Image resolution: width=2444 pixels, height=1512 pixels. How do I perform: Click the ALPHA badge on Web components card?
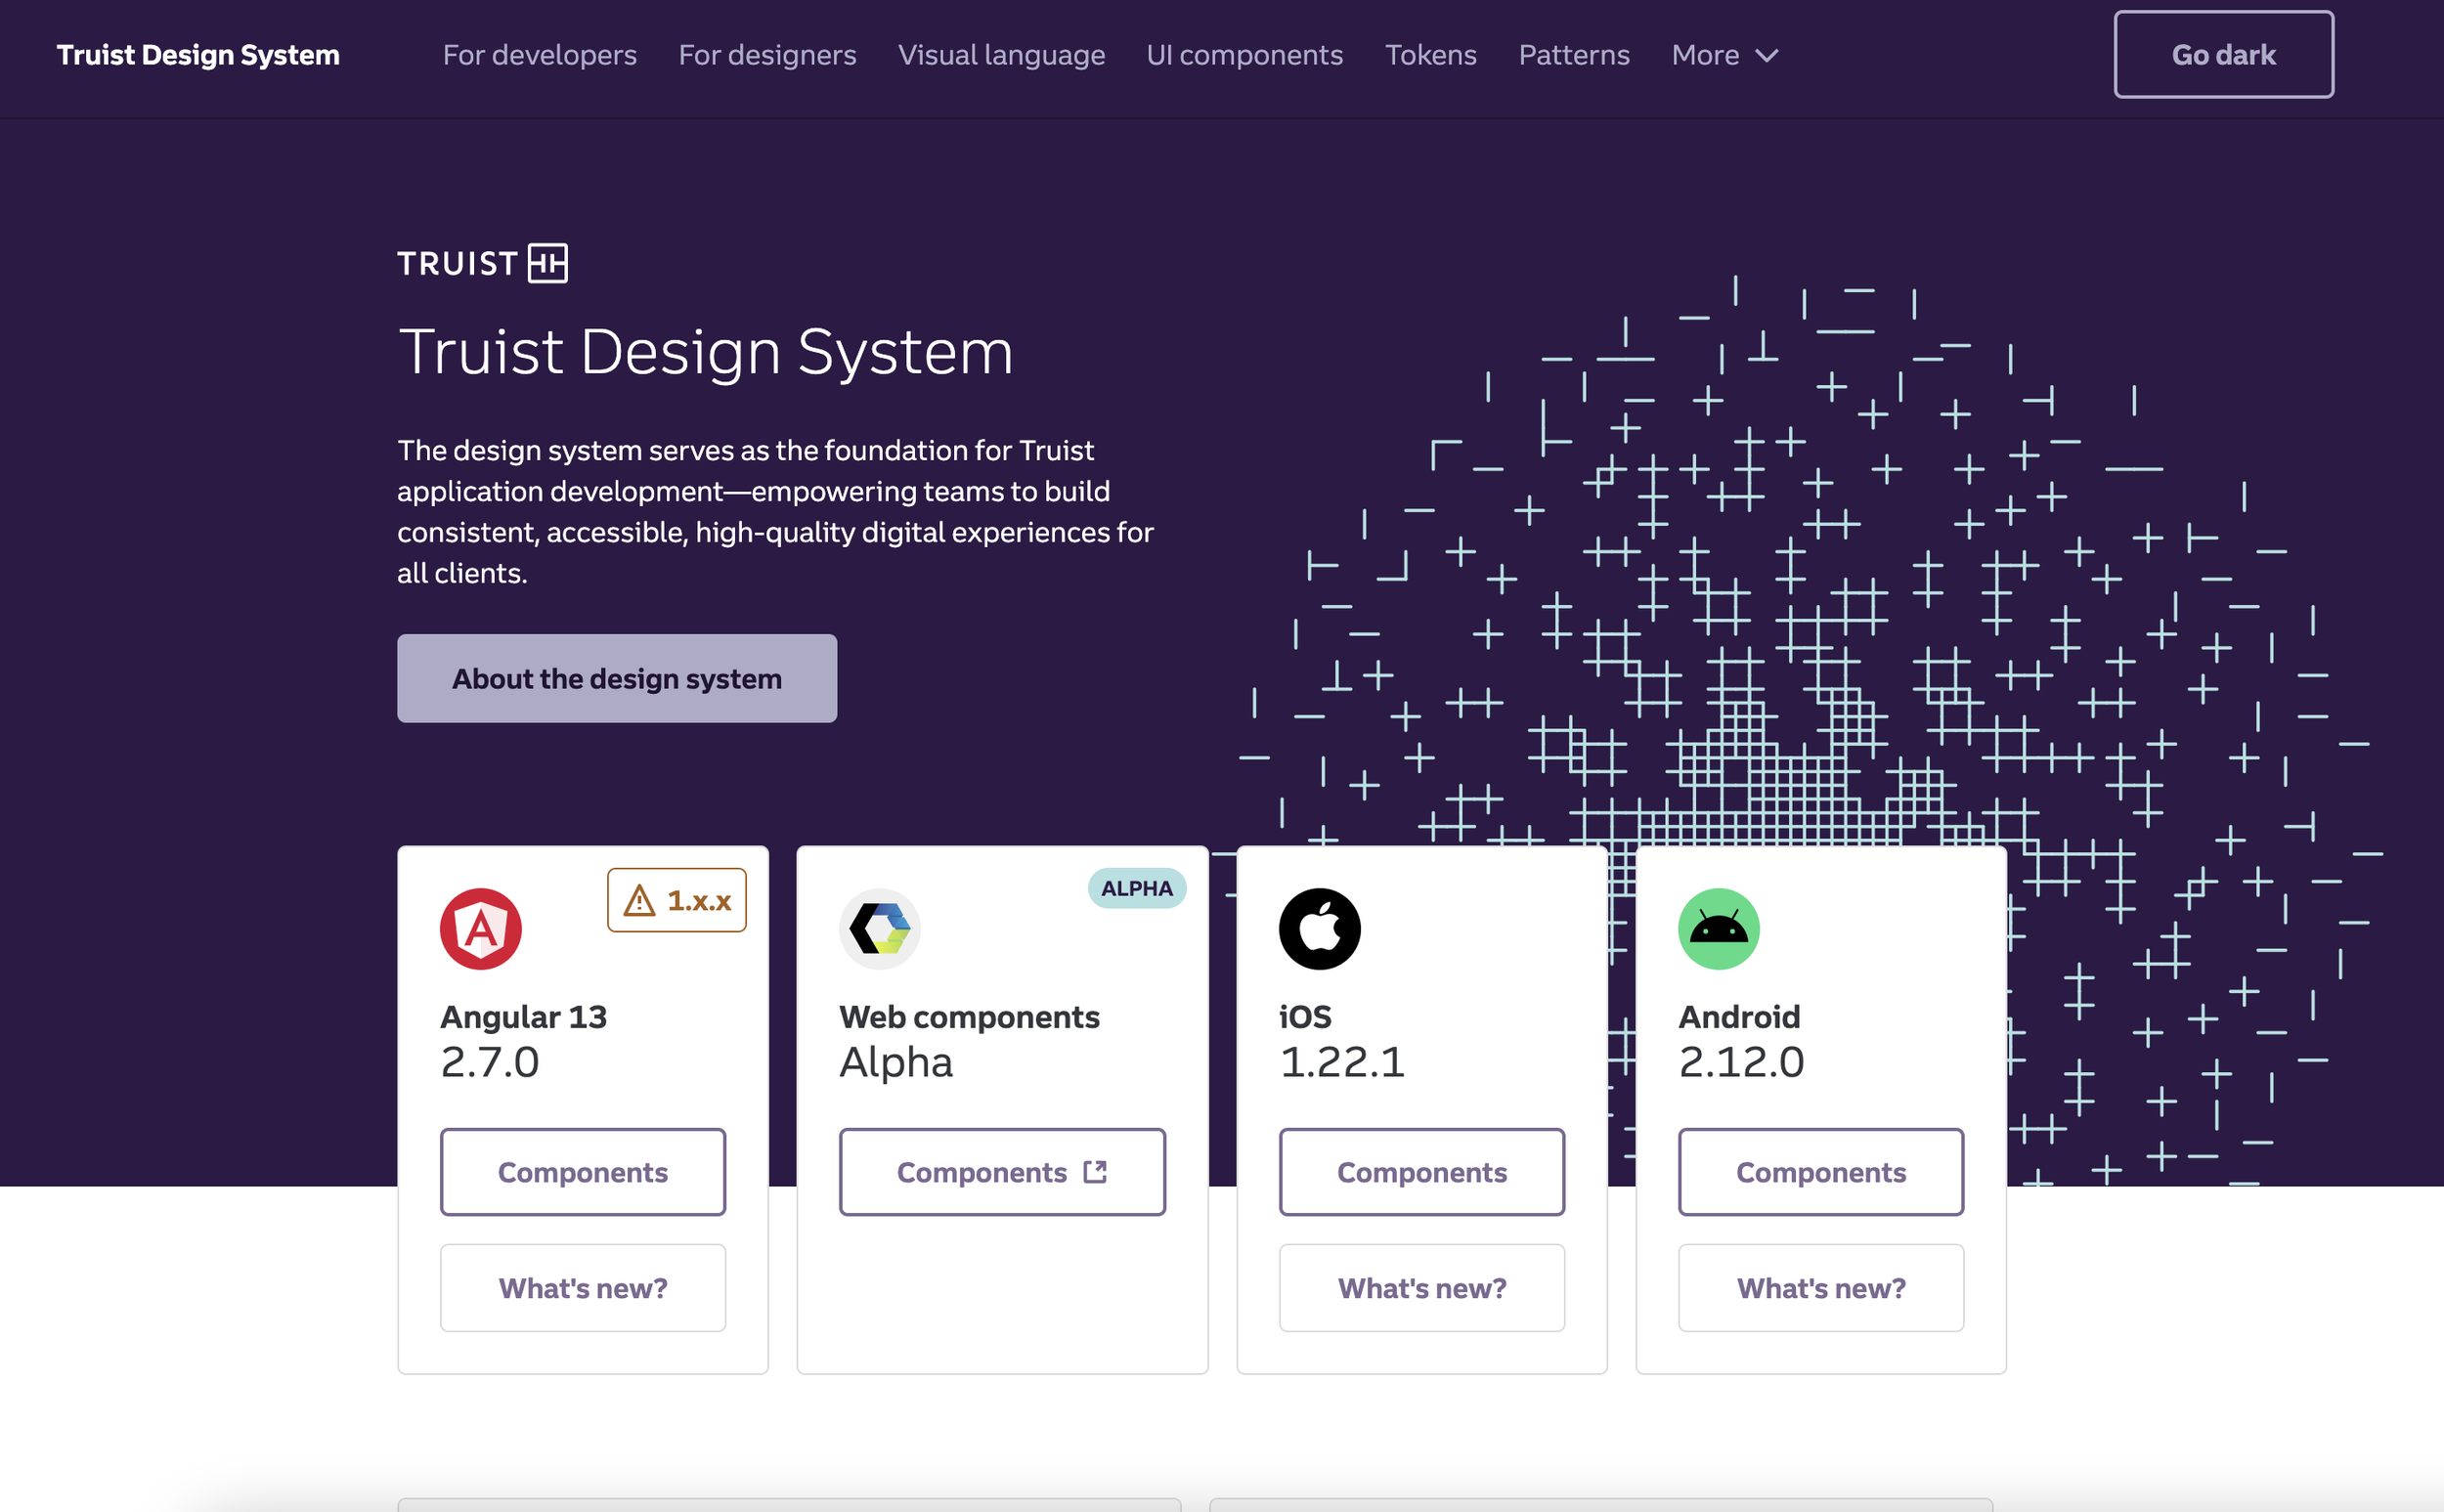[x=1137, y=888]
